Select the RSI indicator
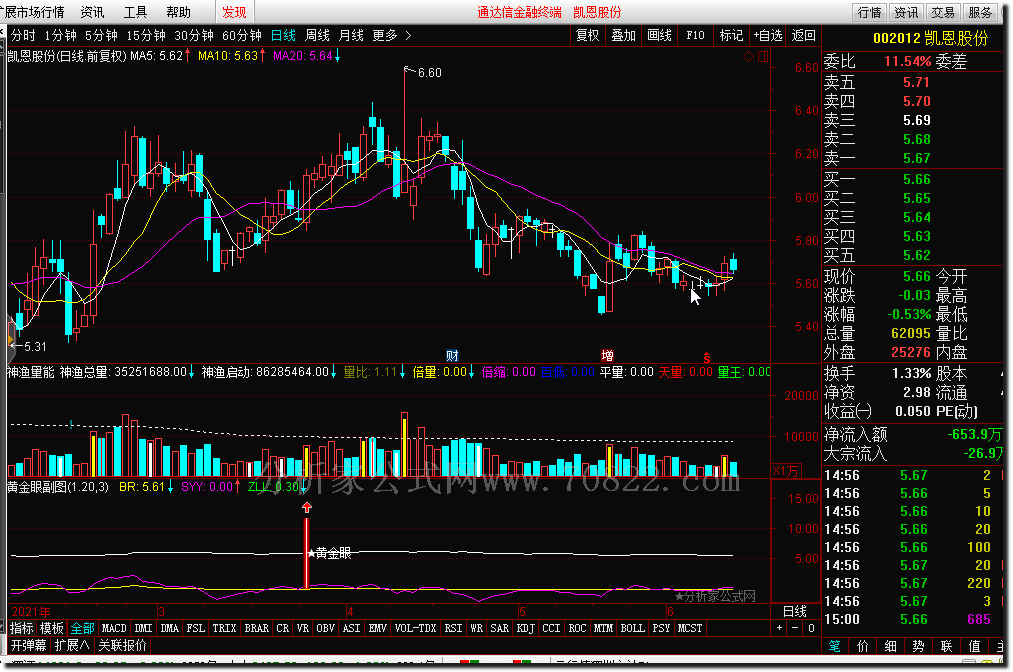1013x672 pixels. pyautogui.click(x=454, y=628)
